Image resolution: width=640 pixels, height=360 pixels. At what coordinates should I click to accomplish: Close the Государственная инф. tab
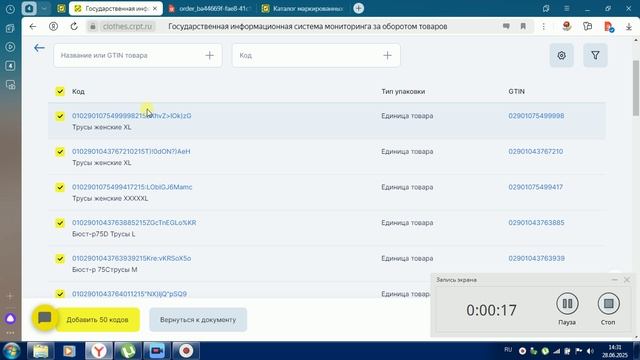155,8
